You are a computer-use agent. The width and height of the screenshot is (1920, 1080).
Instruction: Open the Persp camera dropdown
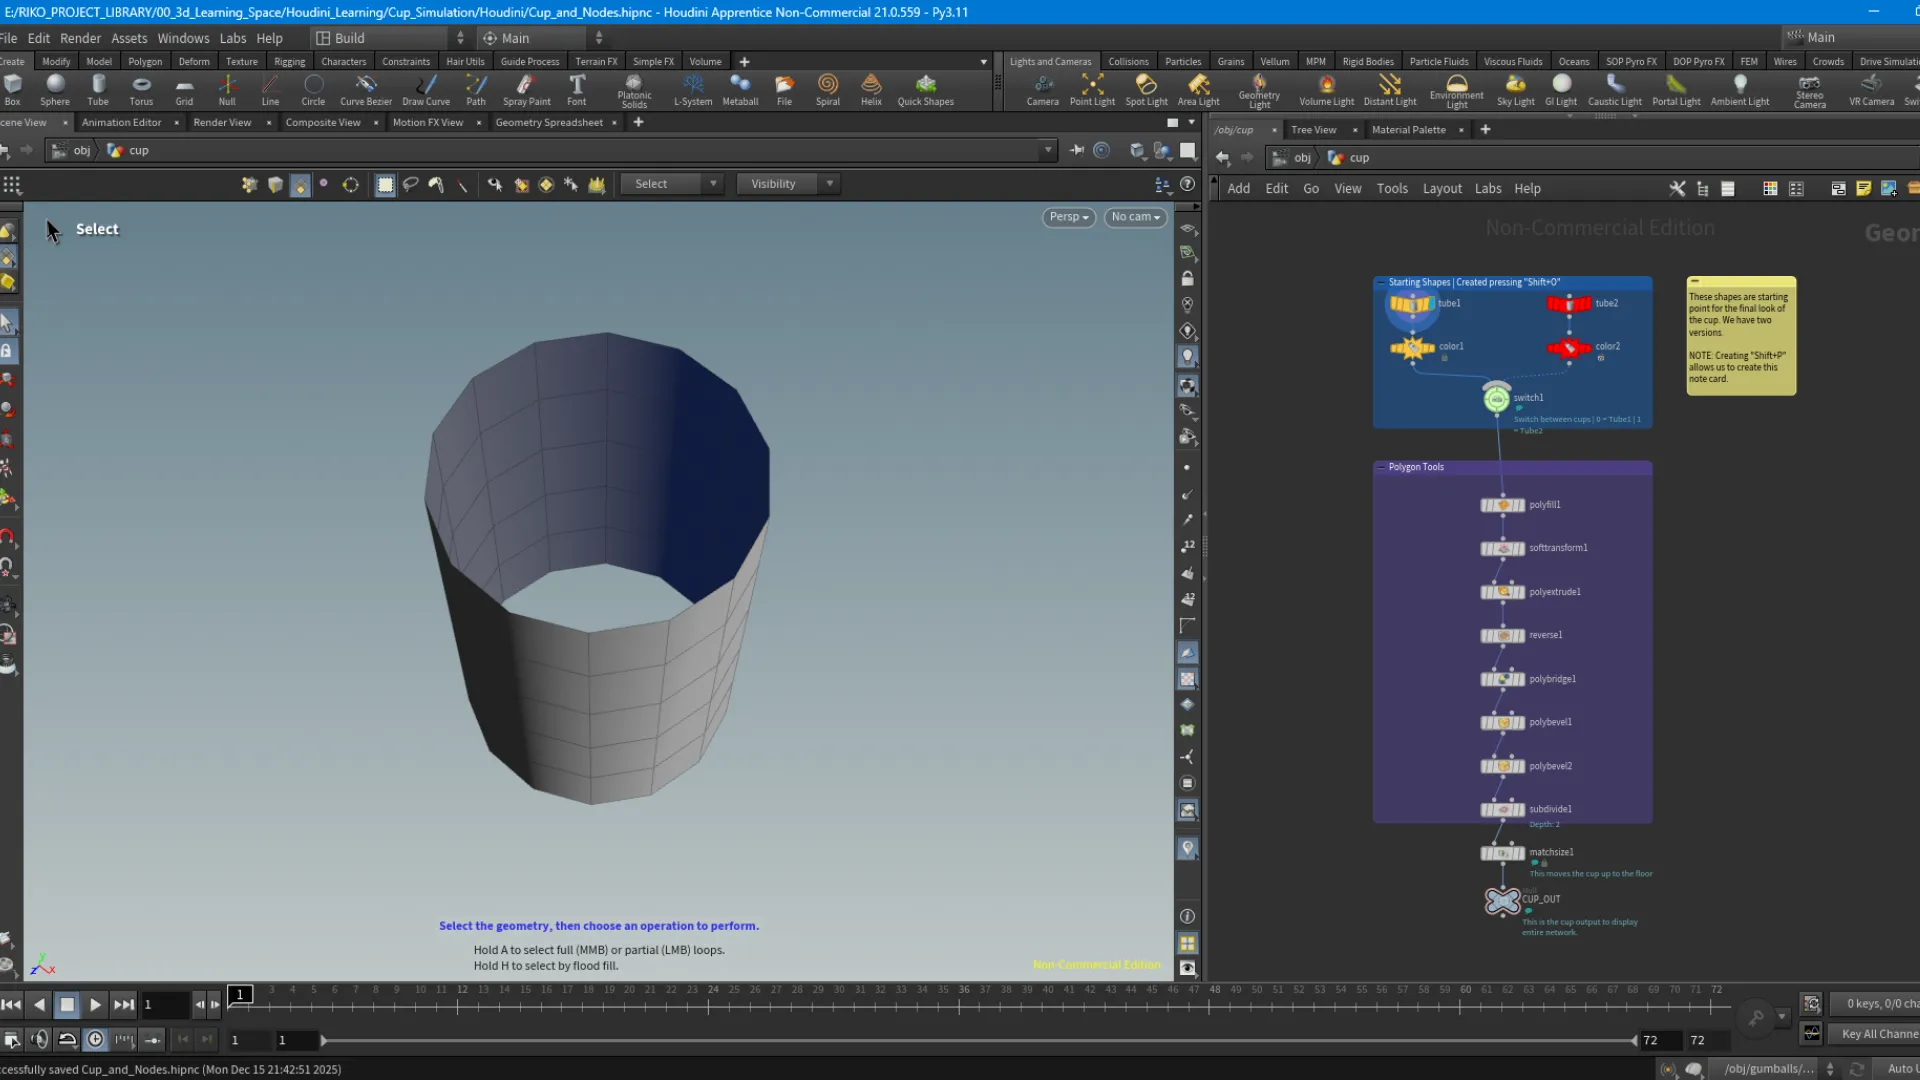pos(1068,217)
